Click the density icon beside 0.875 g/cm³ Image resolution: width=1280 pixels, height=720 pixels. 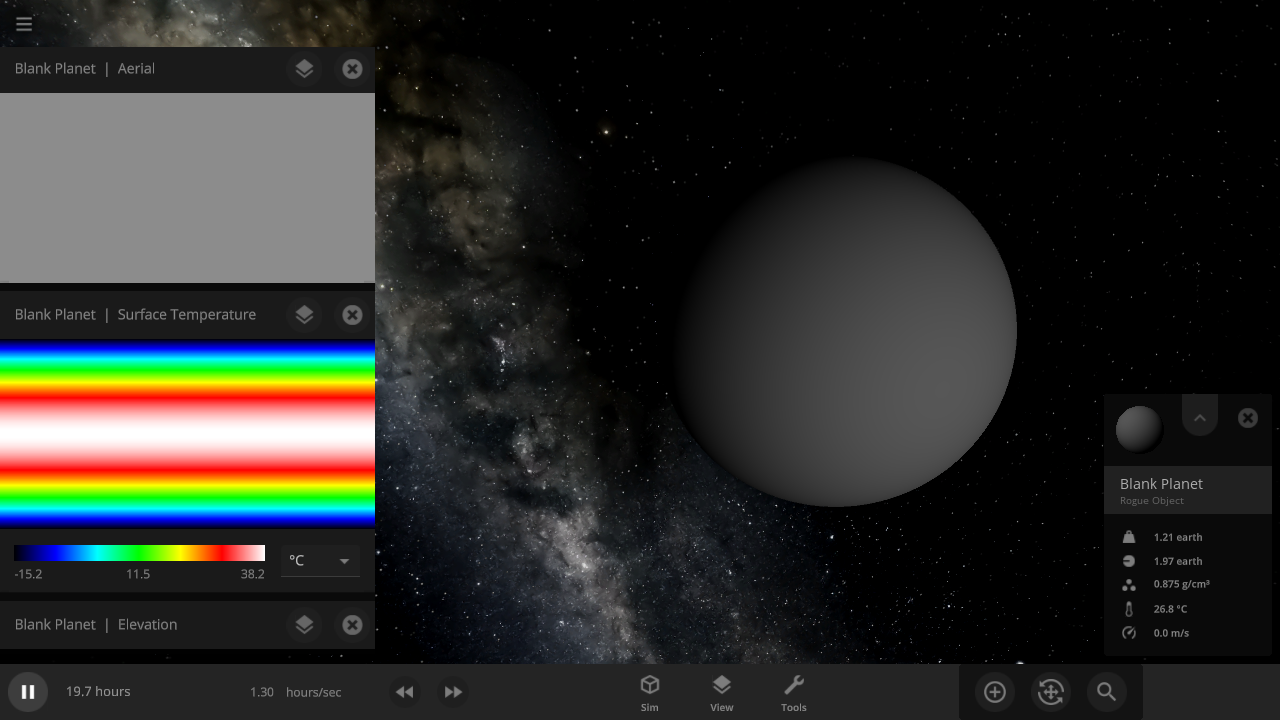1129,585
